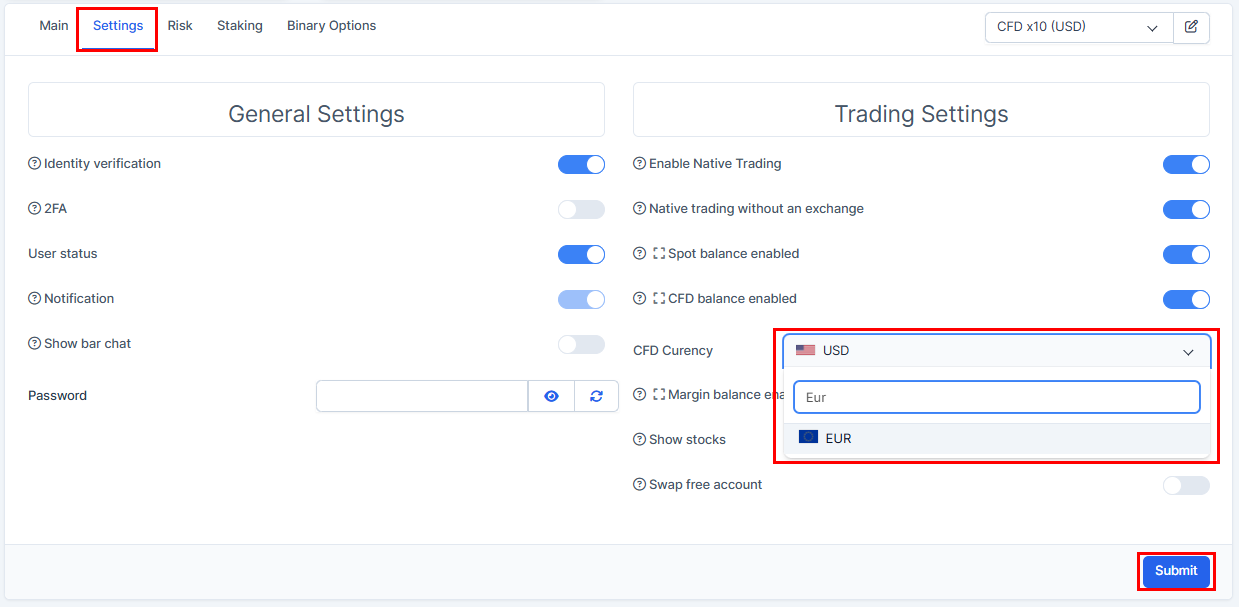Turn on Swap free account switch
The width and height of the screenshot is (1239, 607).
tap(1186, 485)
